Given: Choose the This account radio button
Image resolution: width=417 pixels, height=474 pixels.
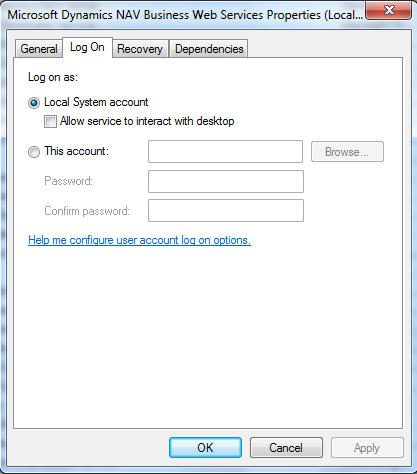Looking at the screenshot, I should (34, 152).
